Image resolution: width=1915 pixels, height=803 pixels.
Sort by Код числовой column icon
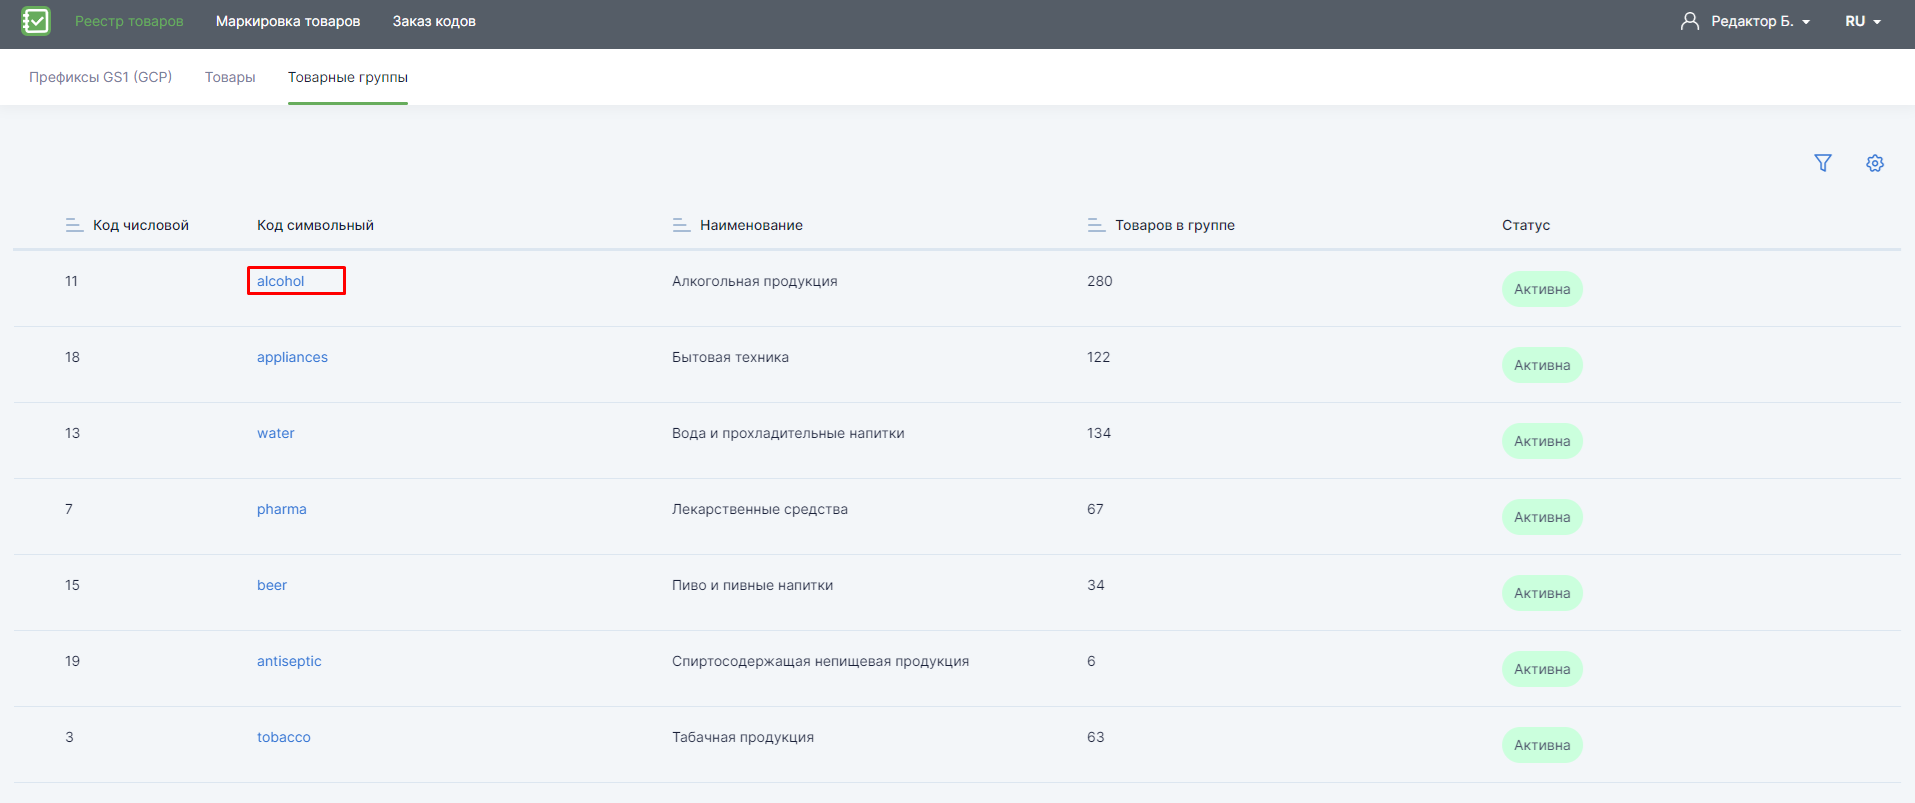coord(74,225)
